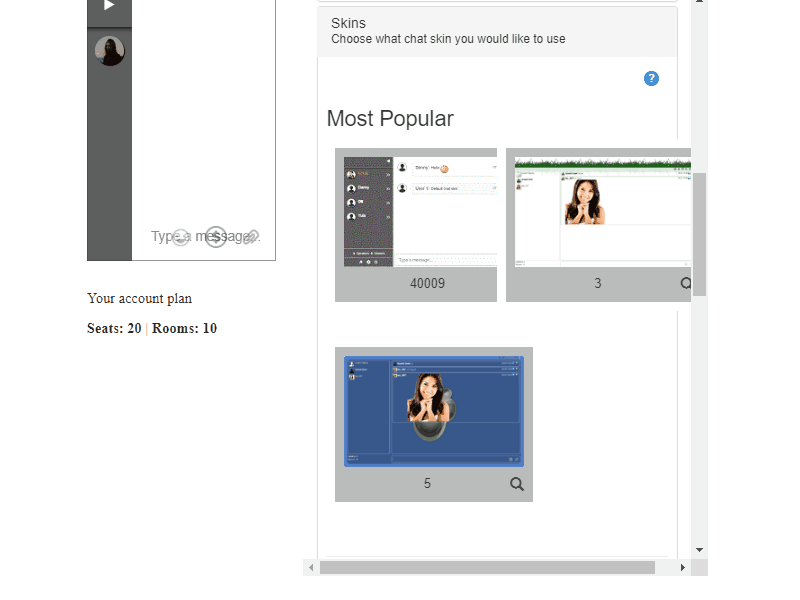This screenshot has width=800, height=600.
Task: Click the paperclip attachment icon
Action: click(x=251, y=237)
